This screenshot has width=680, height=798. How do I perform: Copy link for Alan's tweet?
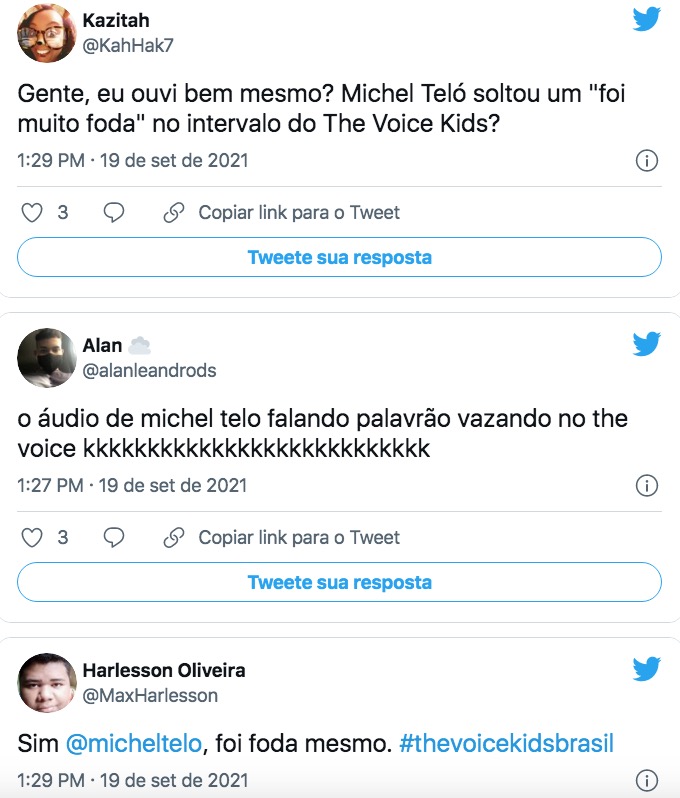click(282, 538)
